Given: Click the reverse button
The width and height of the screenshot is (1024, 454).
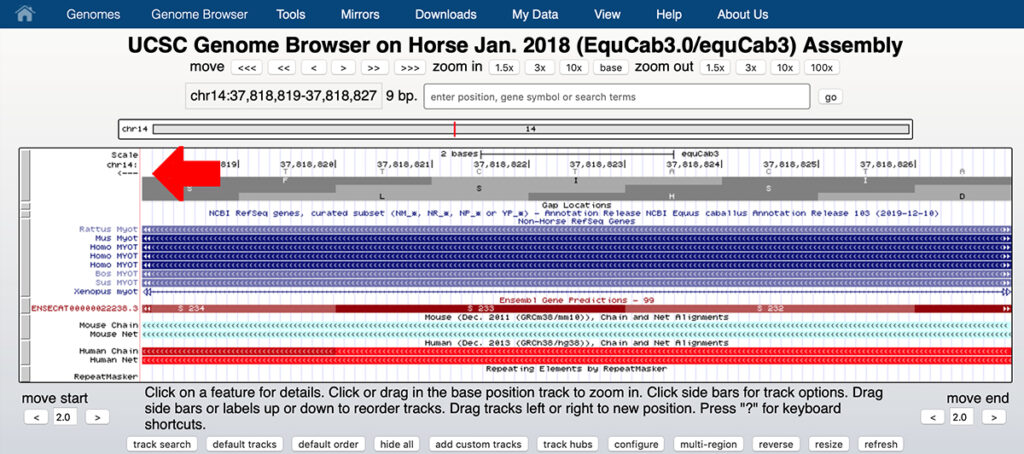Looking at the screenshot, I should 776,444.
